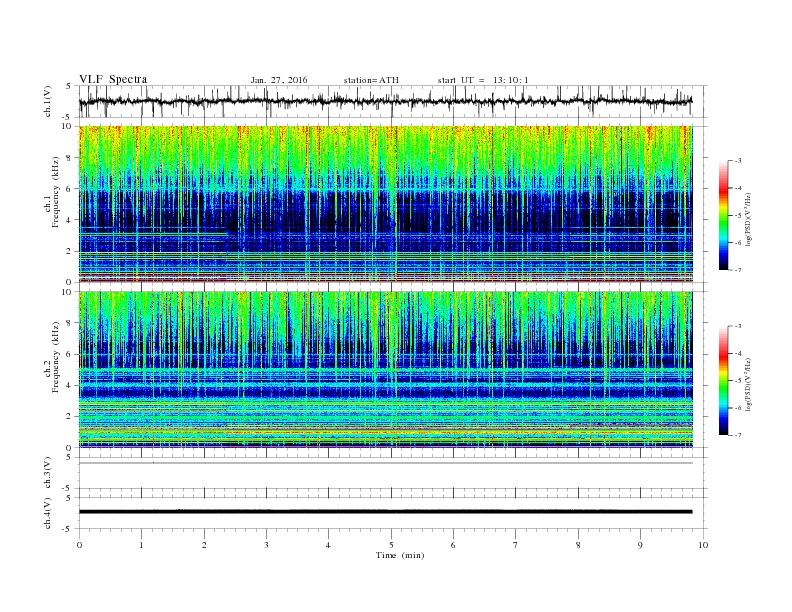Click time axis tick label '5'
792x612 pixels.
(x=391, y=545)
